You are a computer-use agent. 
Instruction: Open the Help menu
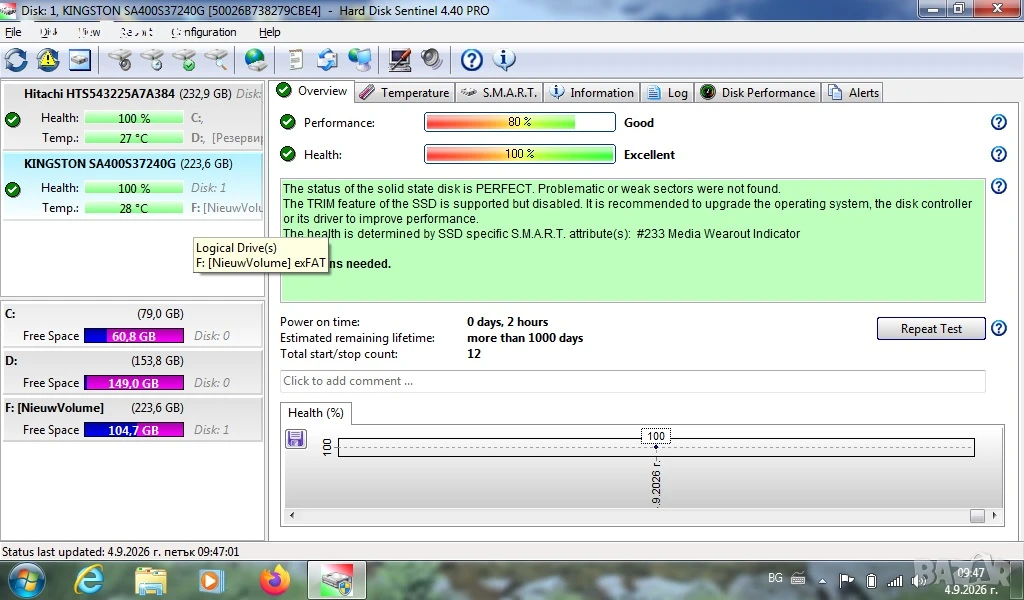269,32
